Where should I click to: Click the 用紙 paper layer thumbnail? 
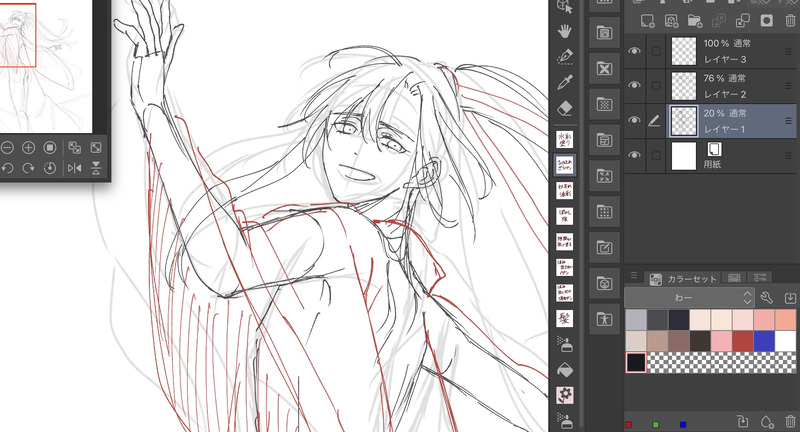pyautogui.click(x=684, y=156)
